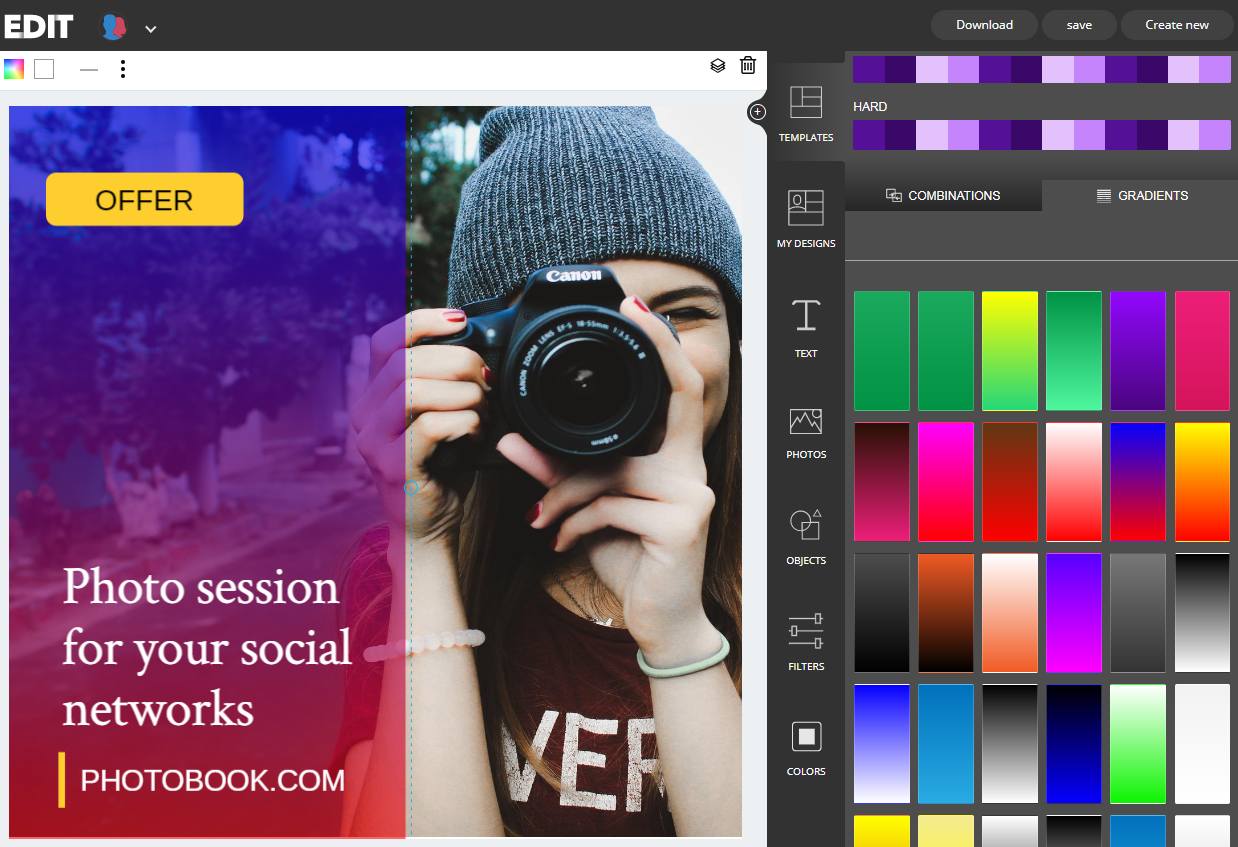Open My Designs in the sidebar
The height and width of the screenshot is (847, 1238).
tap(805, 208)
